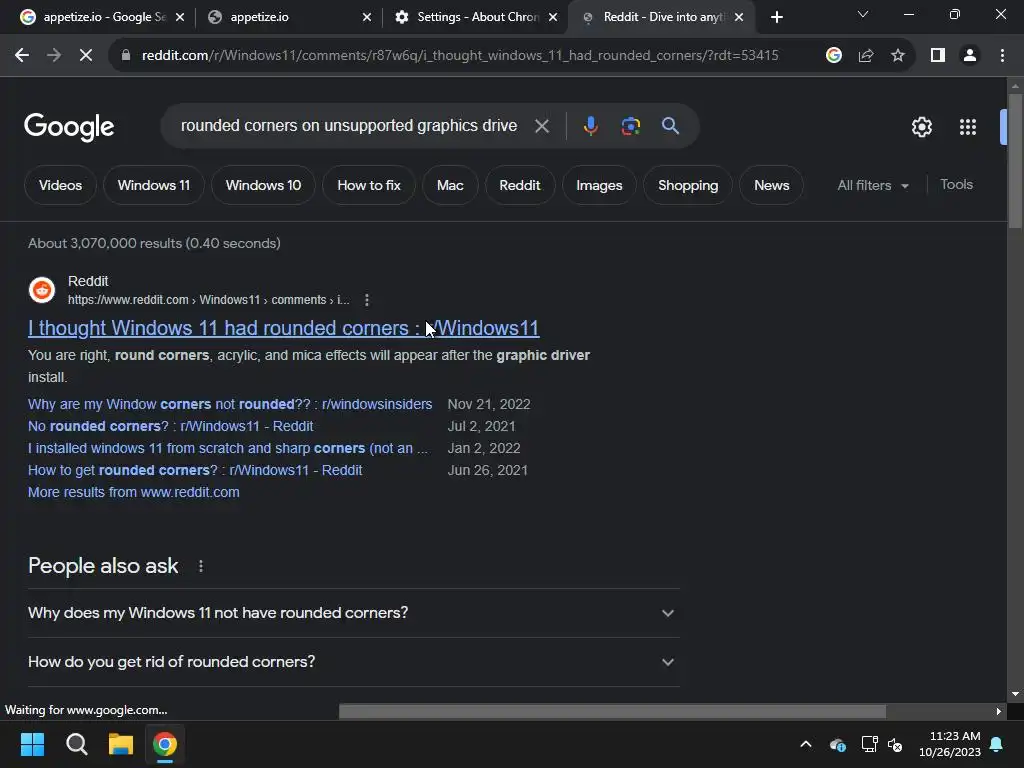Click the muted volume tray icon
1024x768 pixels.
point(895,744)
